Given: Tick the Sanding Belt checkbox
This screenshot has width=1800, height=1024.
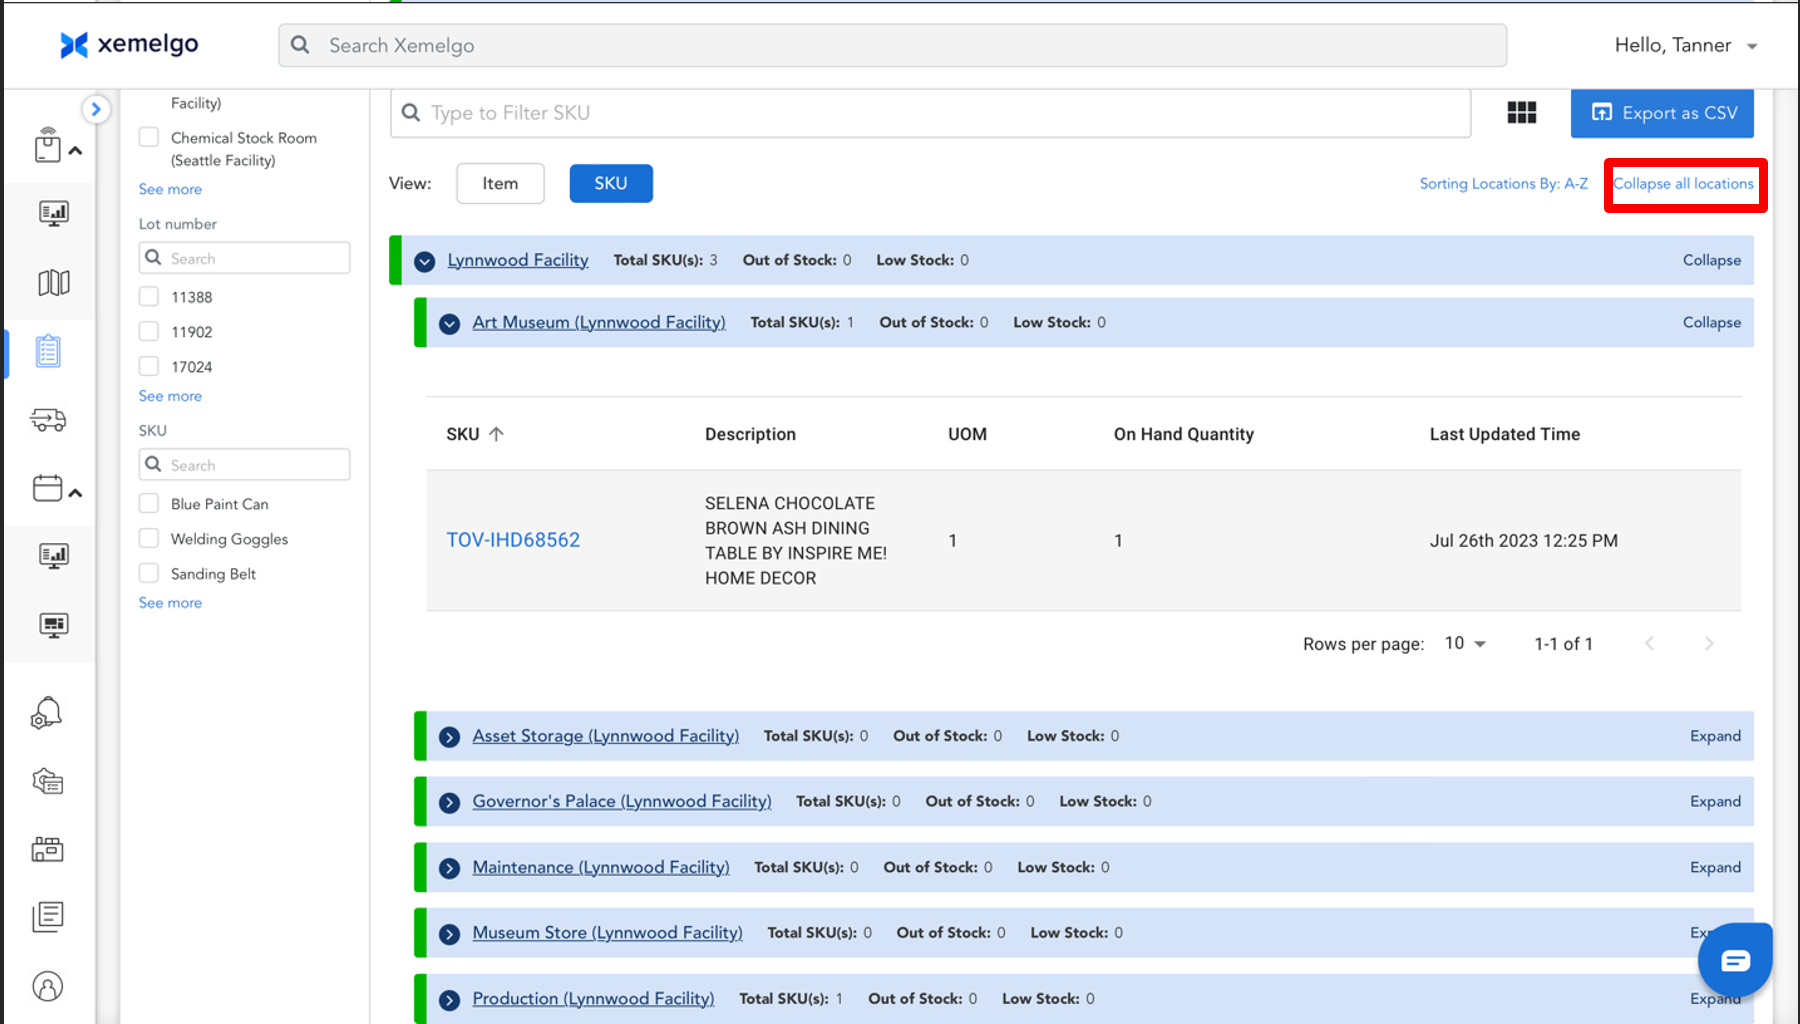Looking at the screenshot, I should 149,573.
